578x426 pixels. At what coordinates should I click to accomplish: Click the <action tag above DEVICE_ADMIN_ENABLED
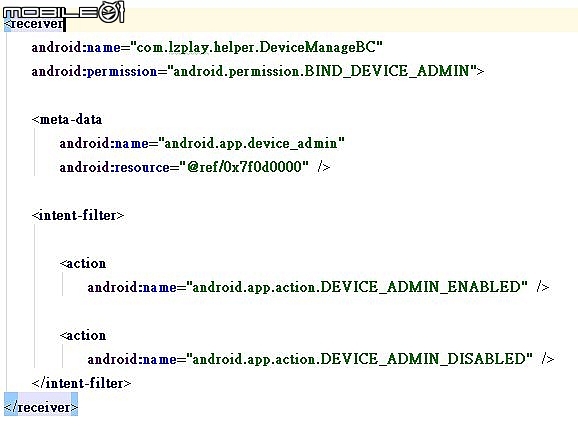click(83, 263)
